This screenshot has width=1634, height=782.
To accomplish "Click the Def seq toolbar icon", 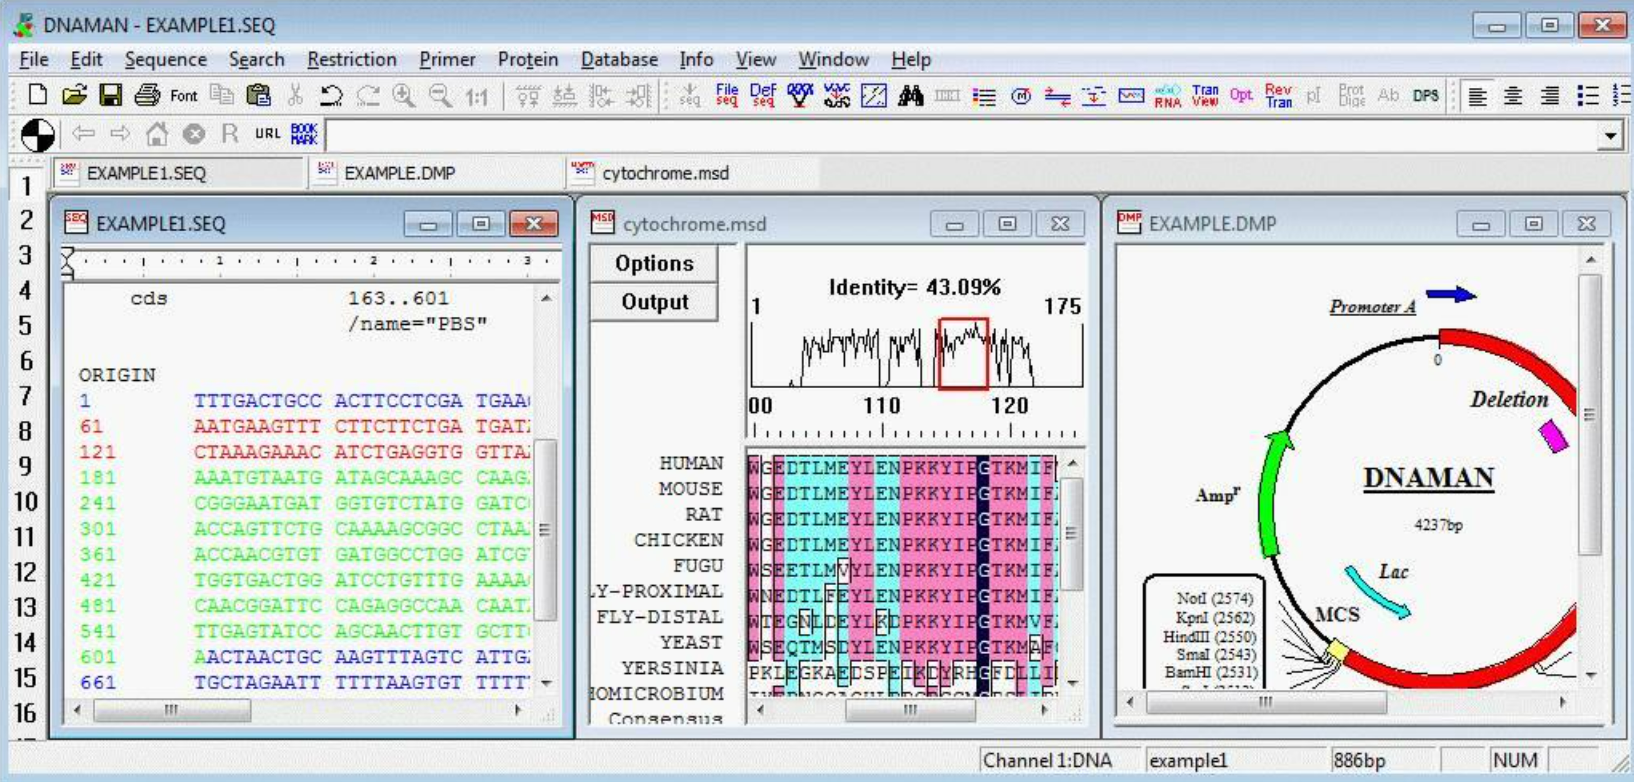I will pyautogui.click(x=763, y=95).
